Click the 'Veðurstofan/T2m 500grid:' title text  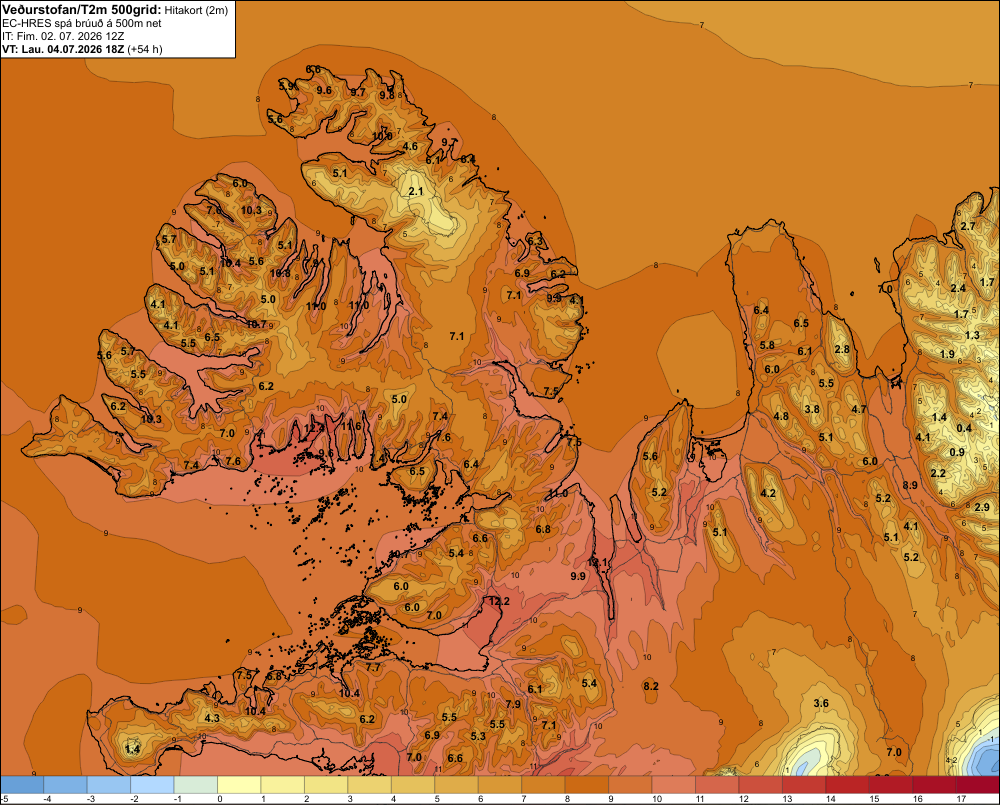[82, 10]
